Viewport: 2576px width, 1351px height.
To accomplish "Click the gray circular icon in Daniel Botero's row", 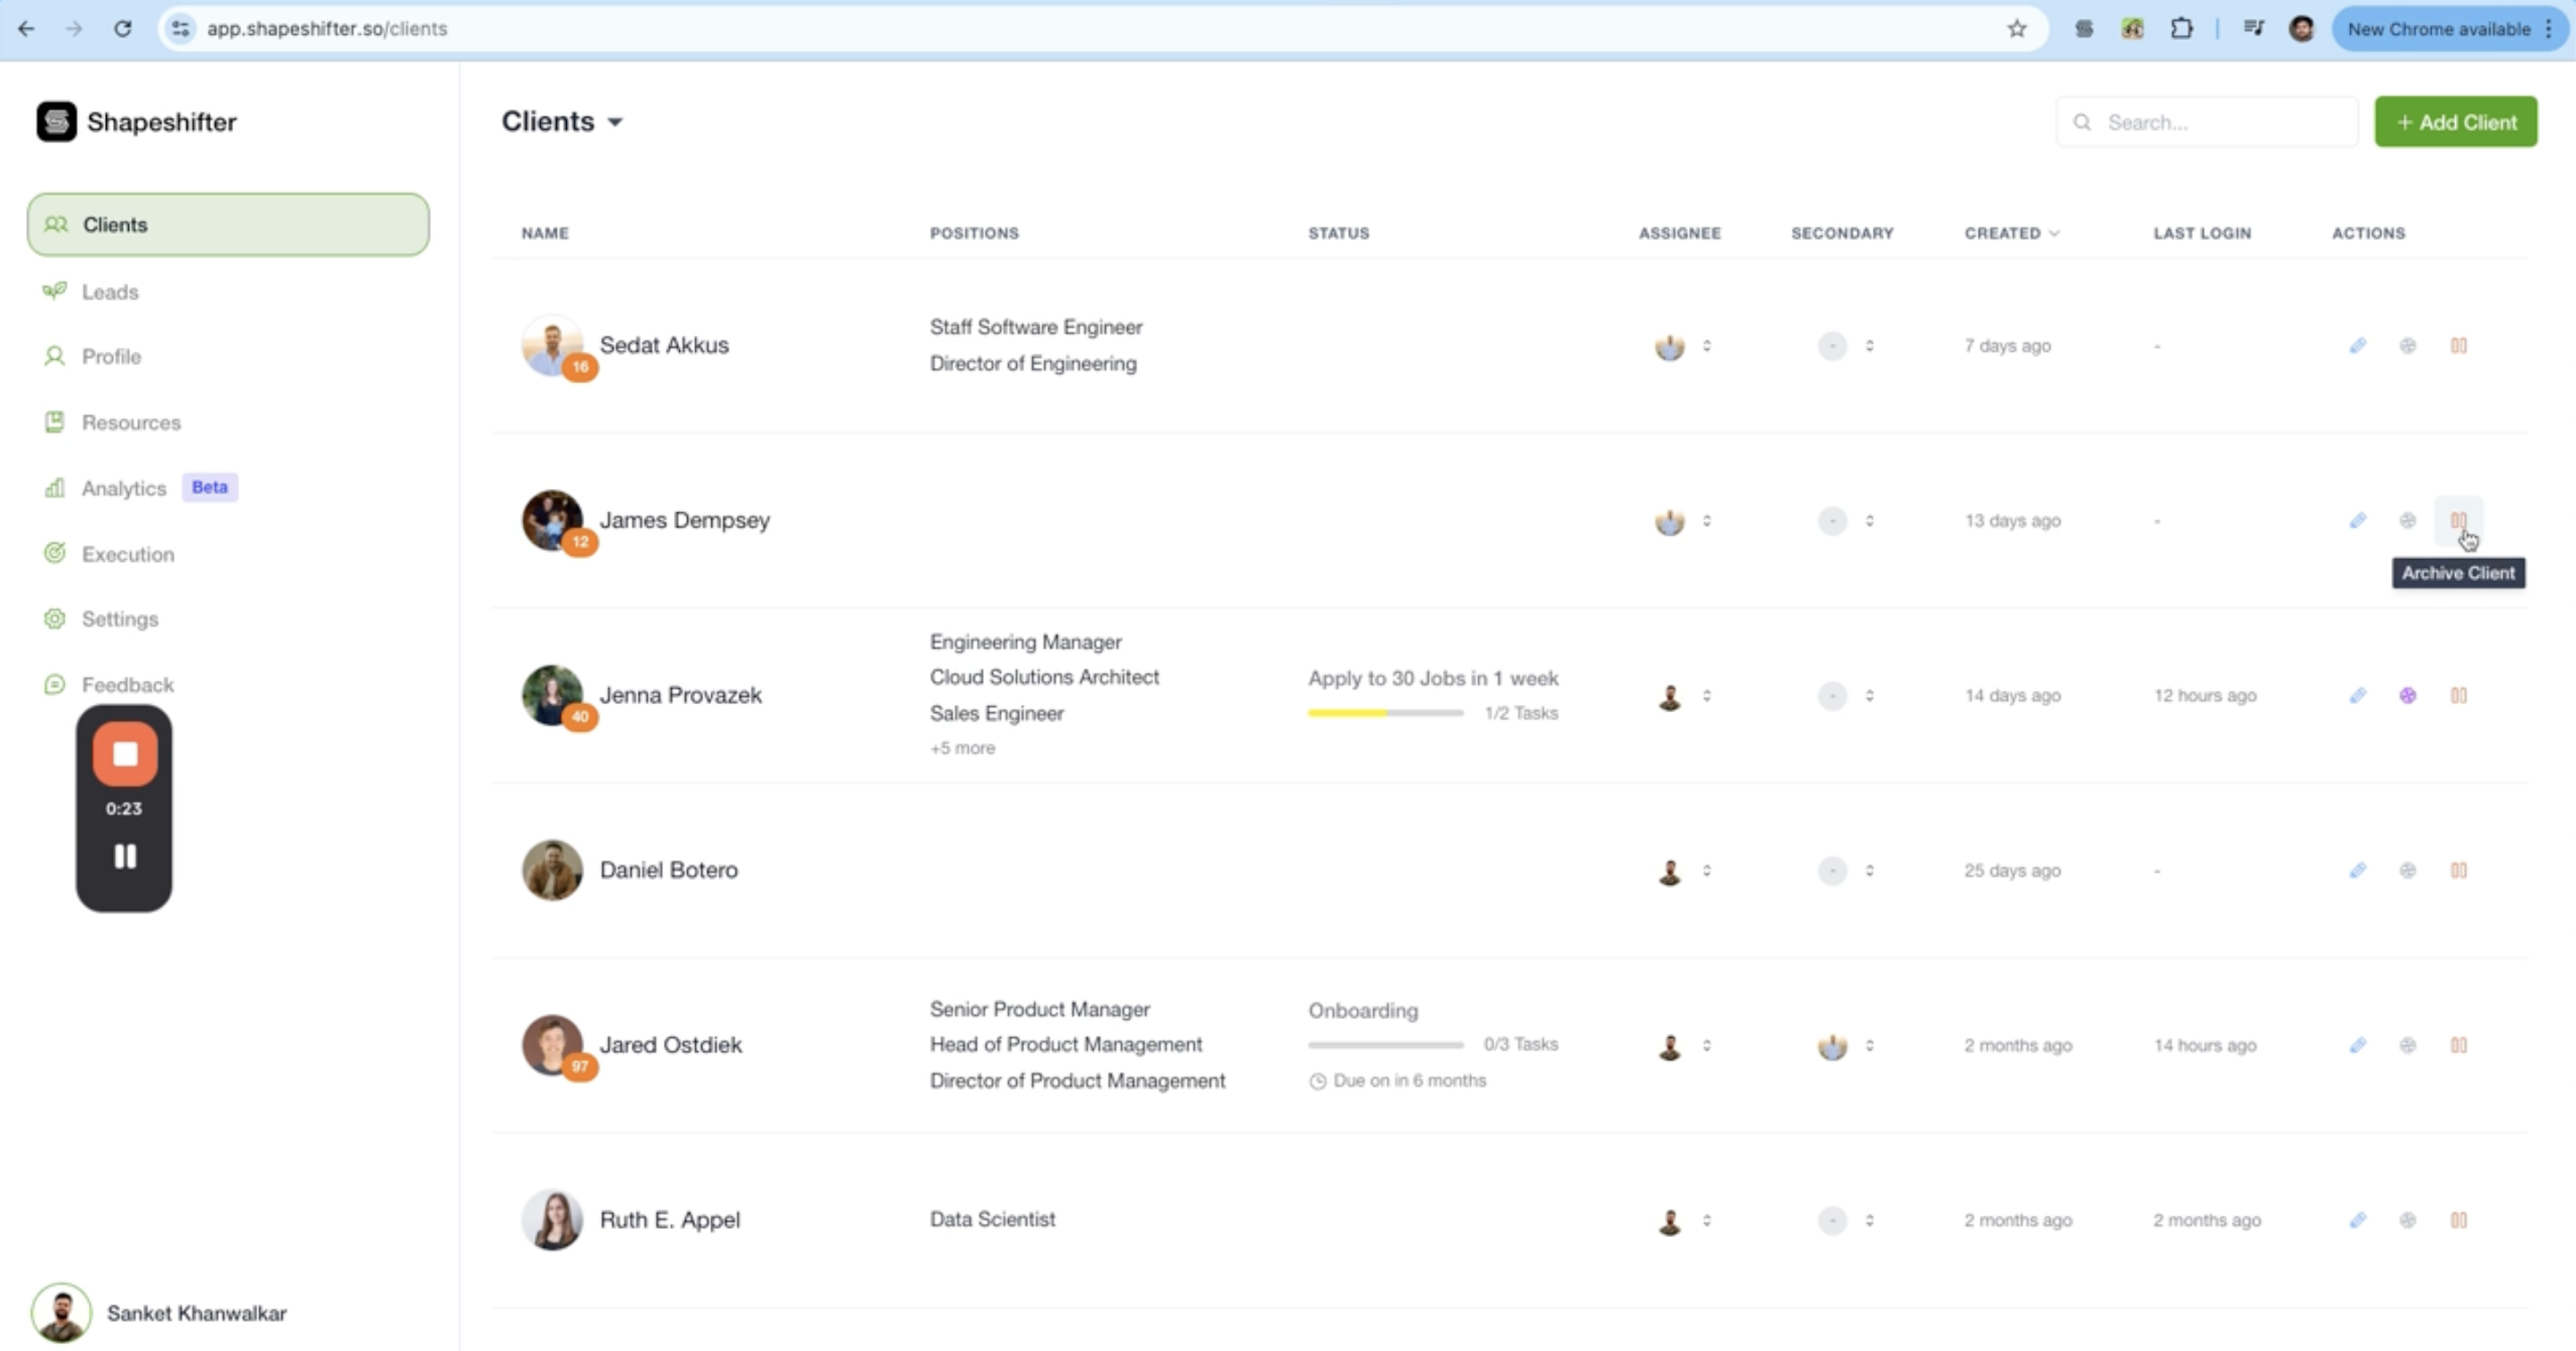I will click(x=2407, y=870).
